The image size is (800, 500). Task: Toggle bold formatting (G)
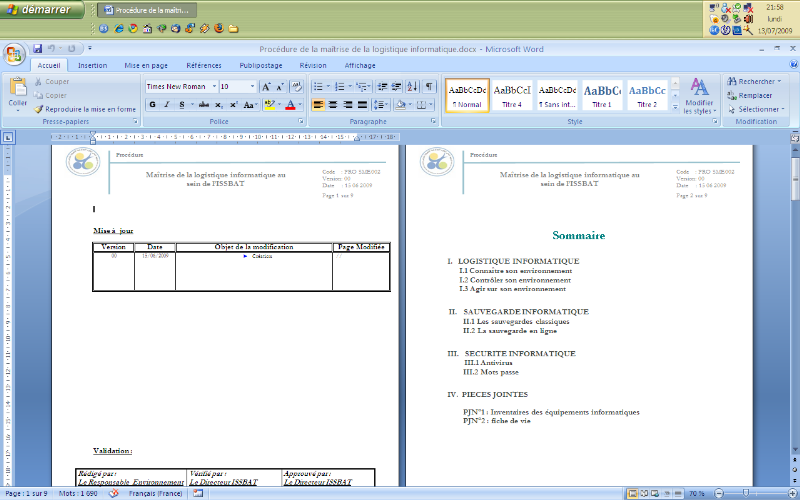(153, 104)
